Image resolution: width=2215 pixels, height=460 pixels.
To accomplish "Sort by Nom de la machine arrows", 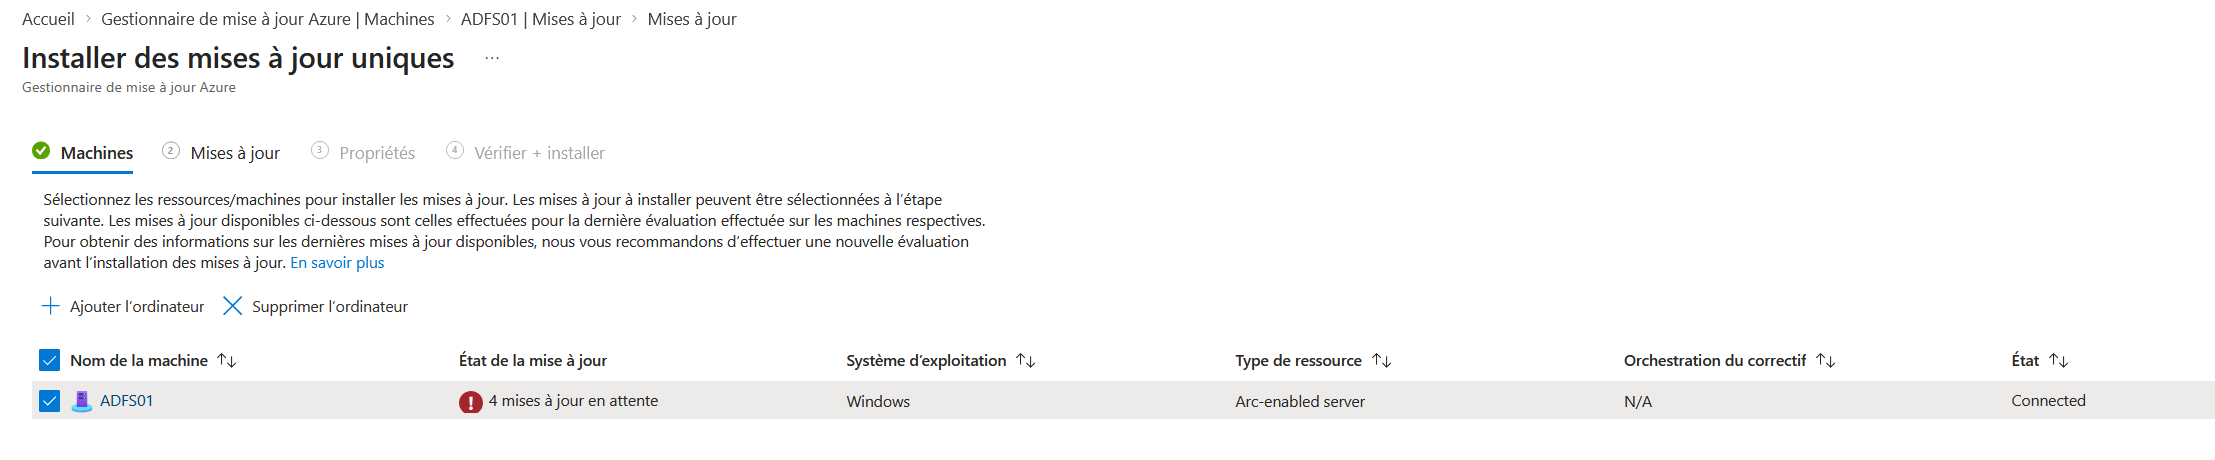I will 227,360.
